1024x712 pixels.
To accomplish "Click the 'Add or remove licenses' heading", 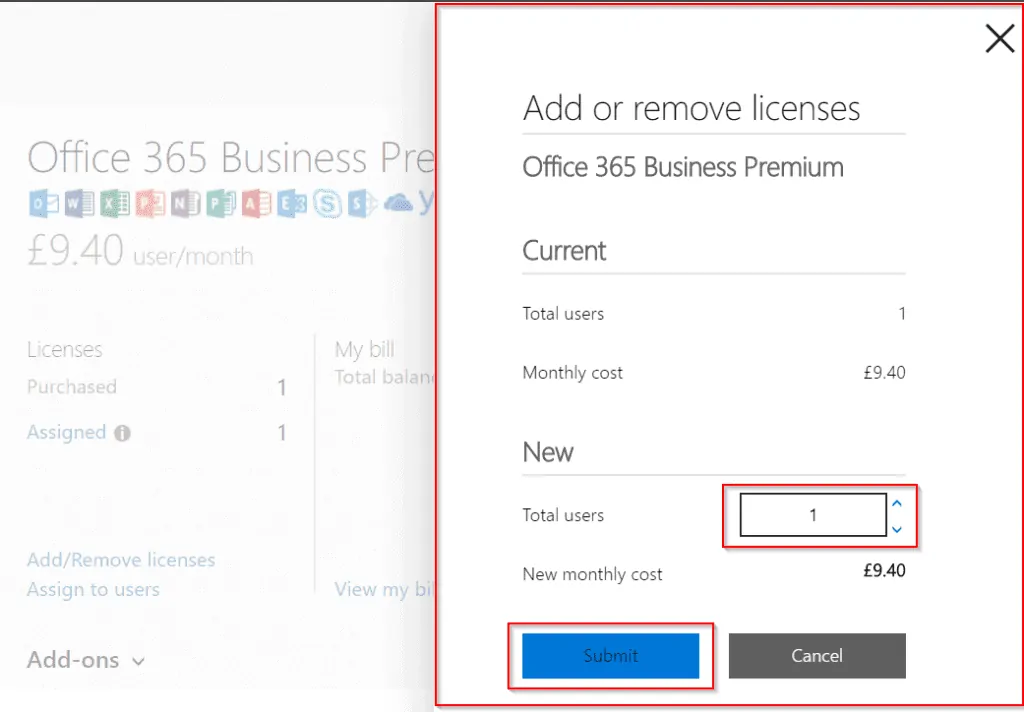I will [692, 108].
